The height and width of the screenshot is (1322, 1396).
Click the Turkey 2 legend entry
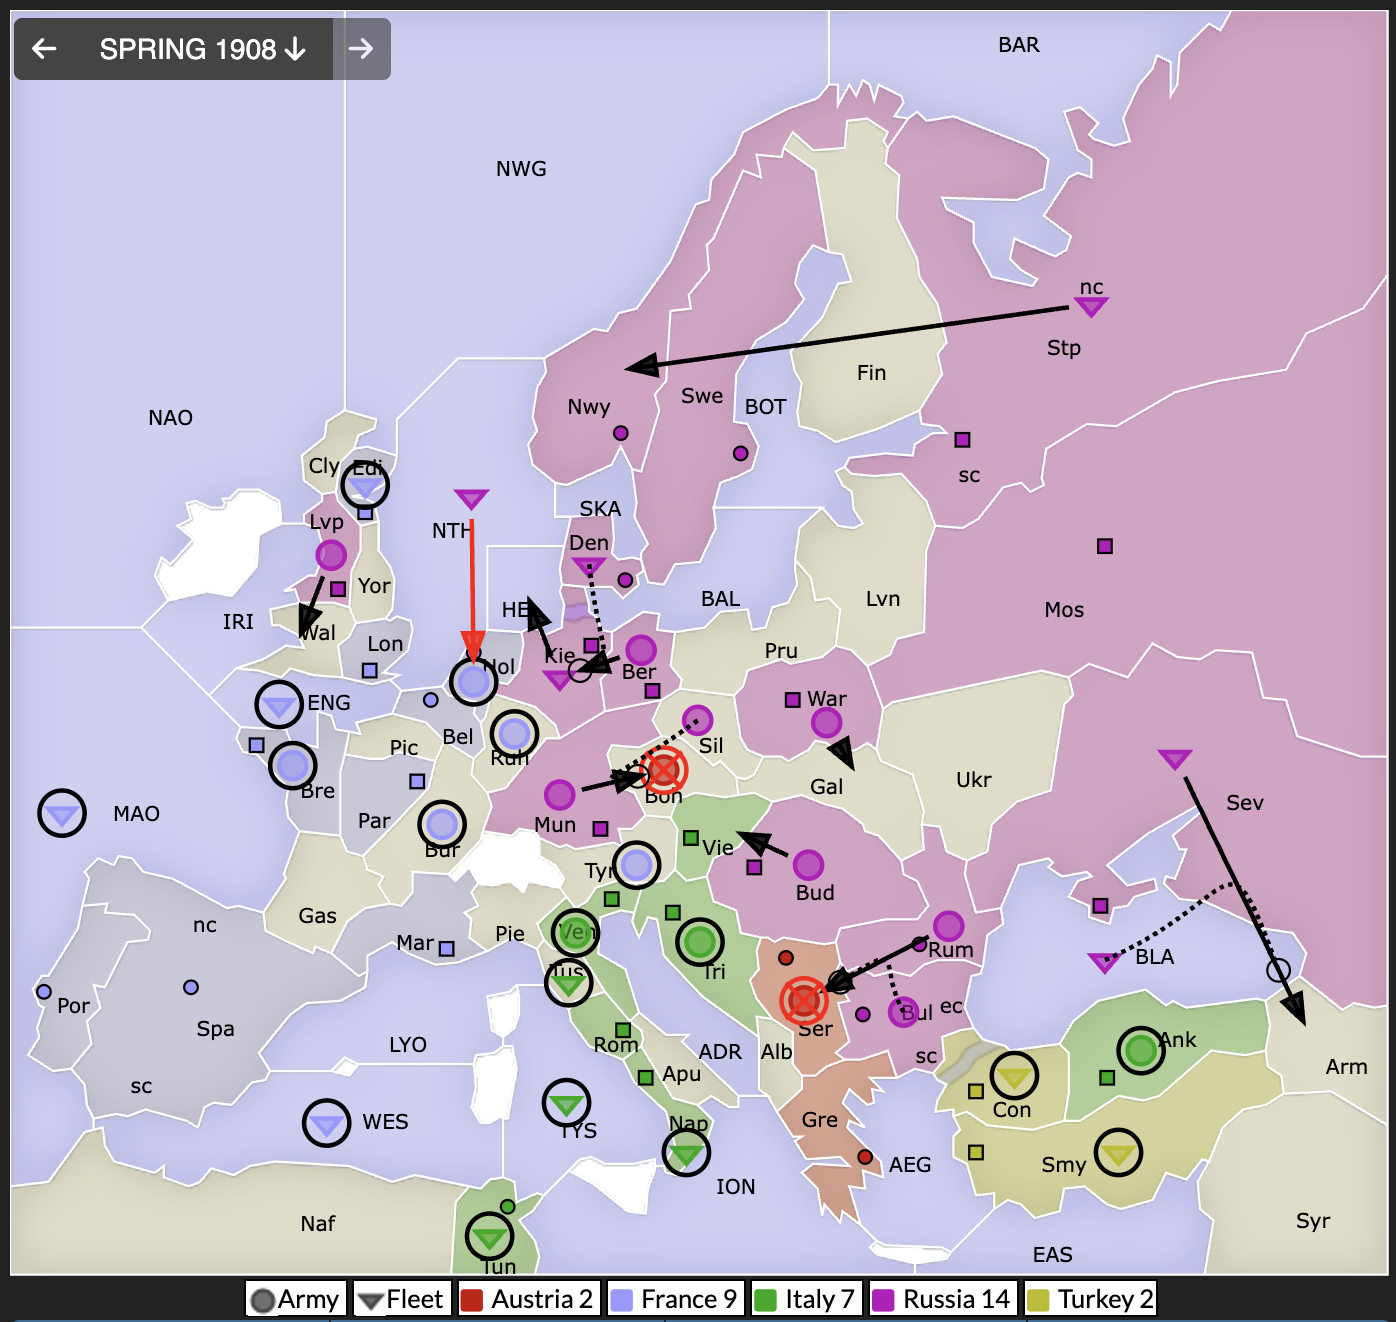click(1090, 1299)
